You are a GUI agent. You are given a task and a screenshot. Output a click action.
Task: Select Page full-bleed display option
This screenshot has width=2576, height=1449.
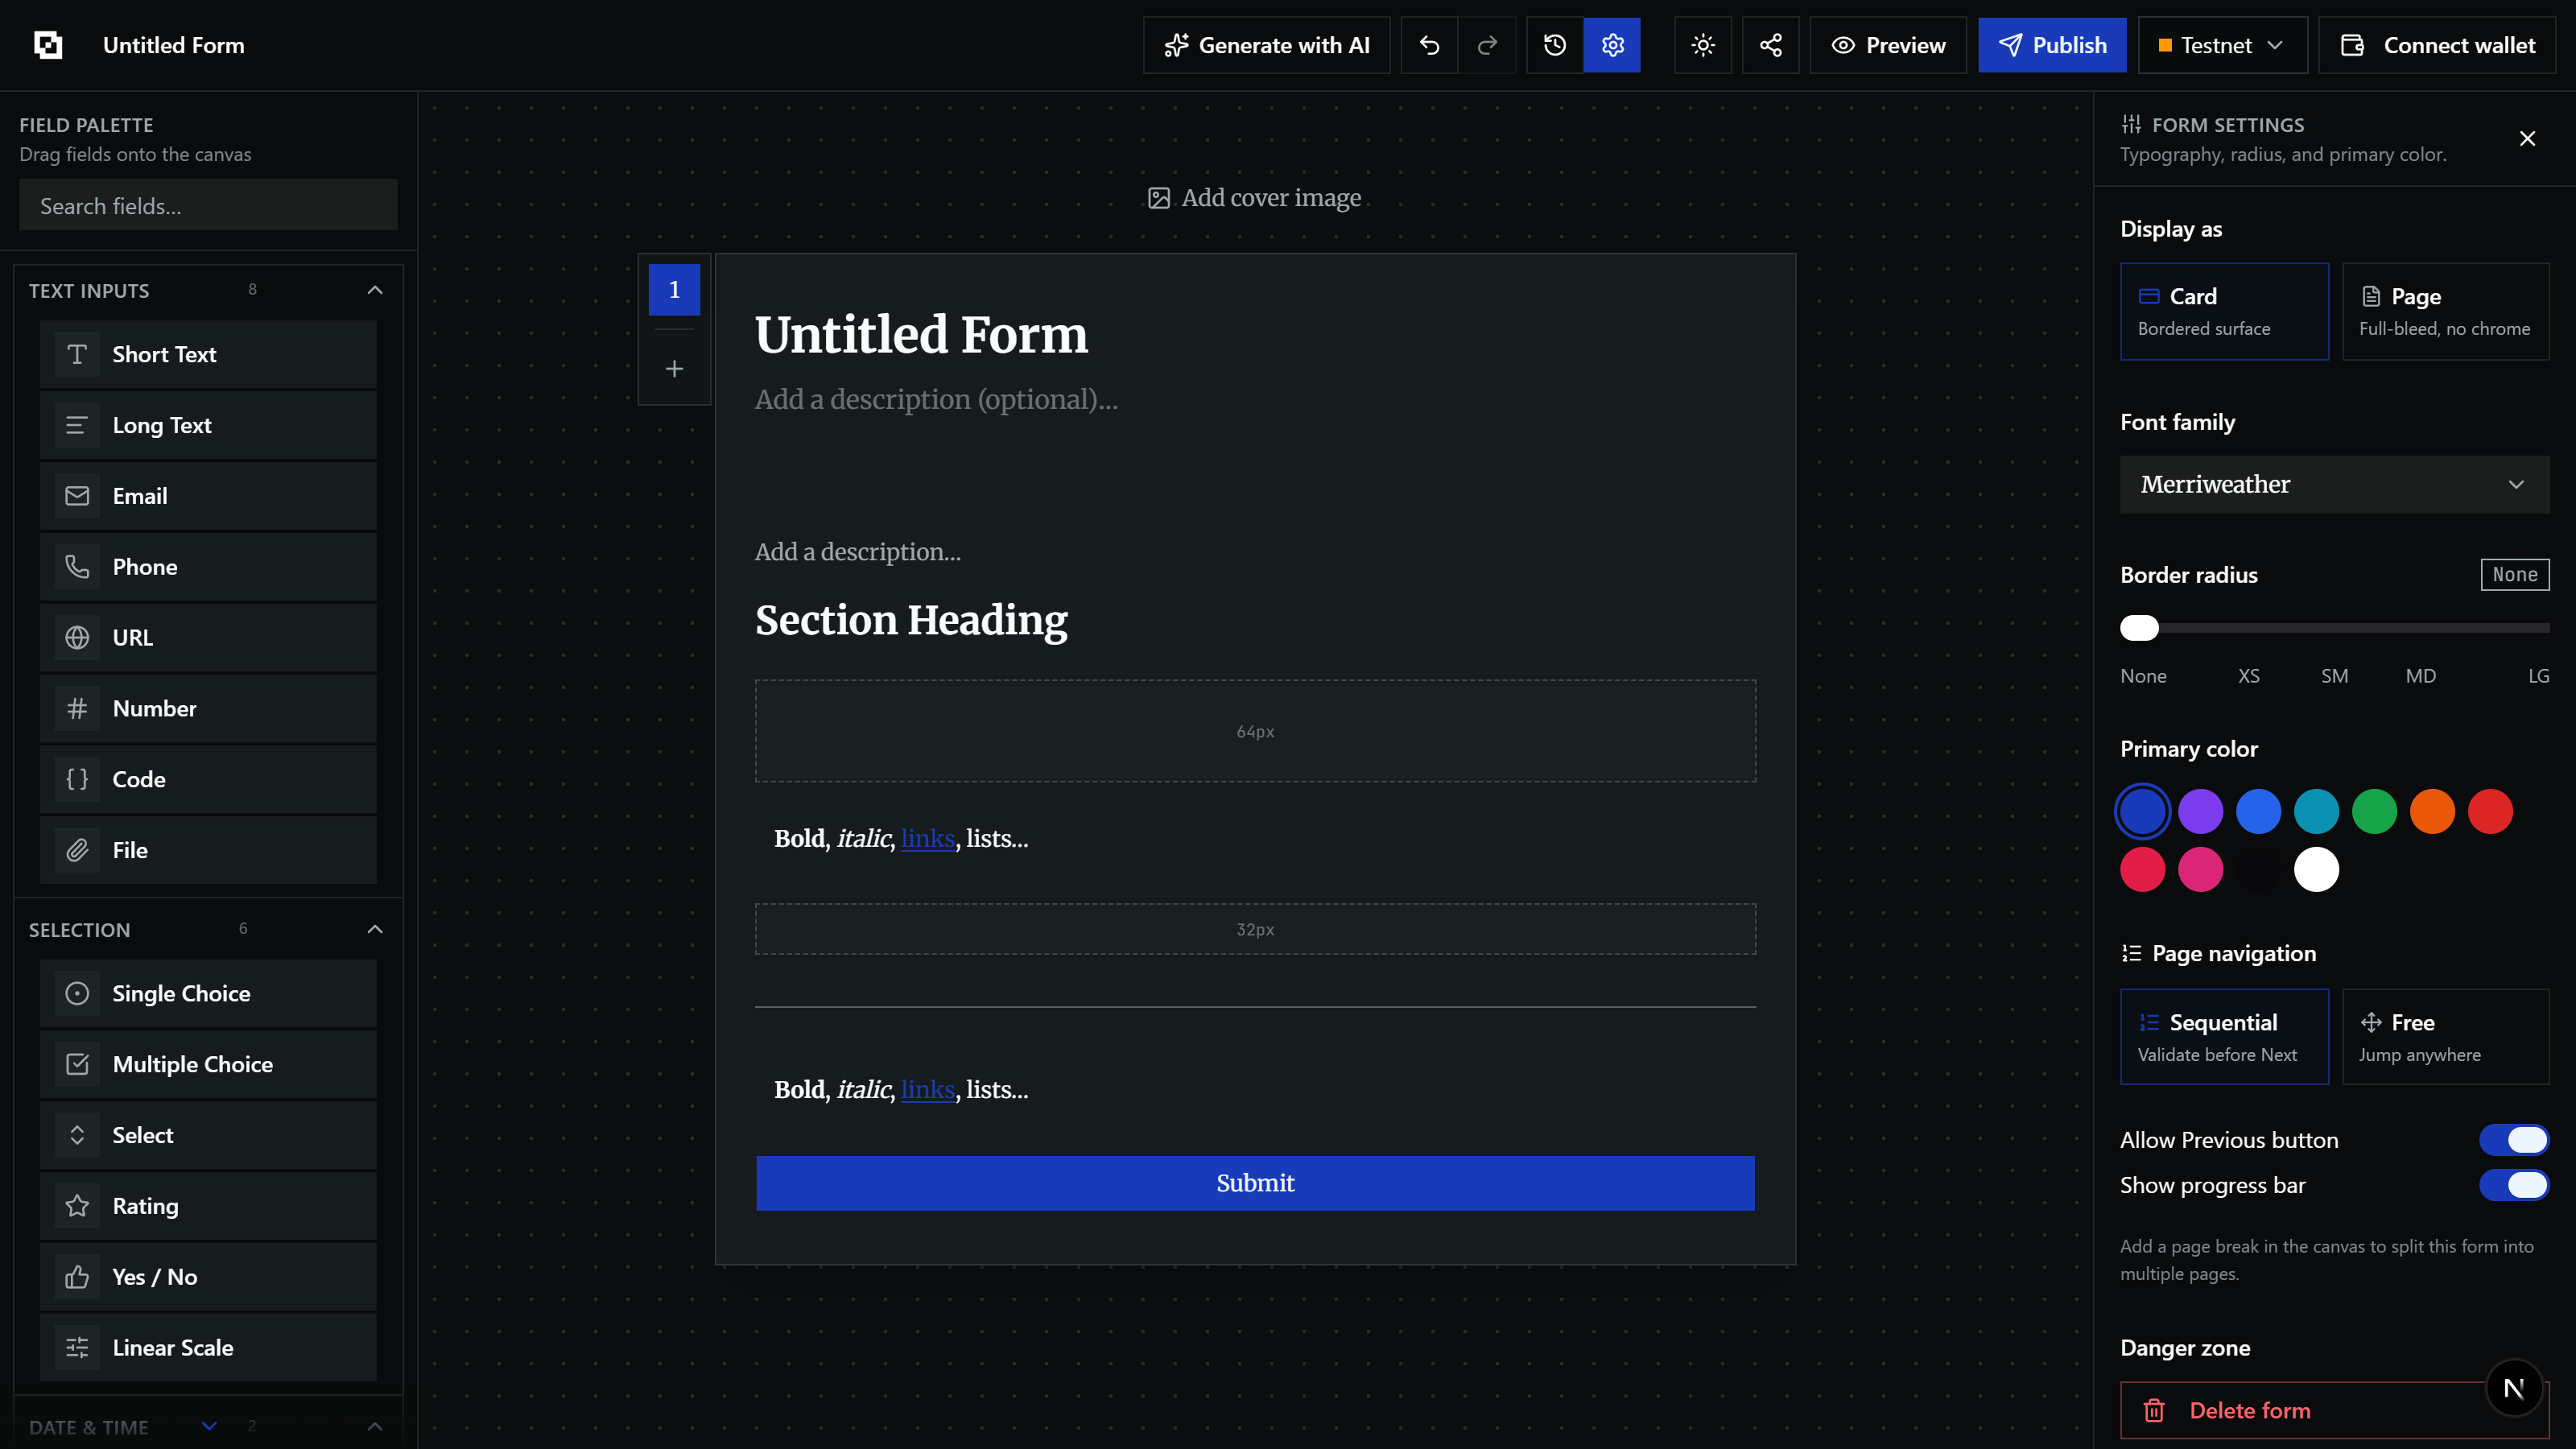coord(2445,311)
